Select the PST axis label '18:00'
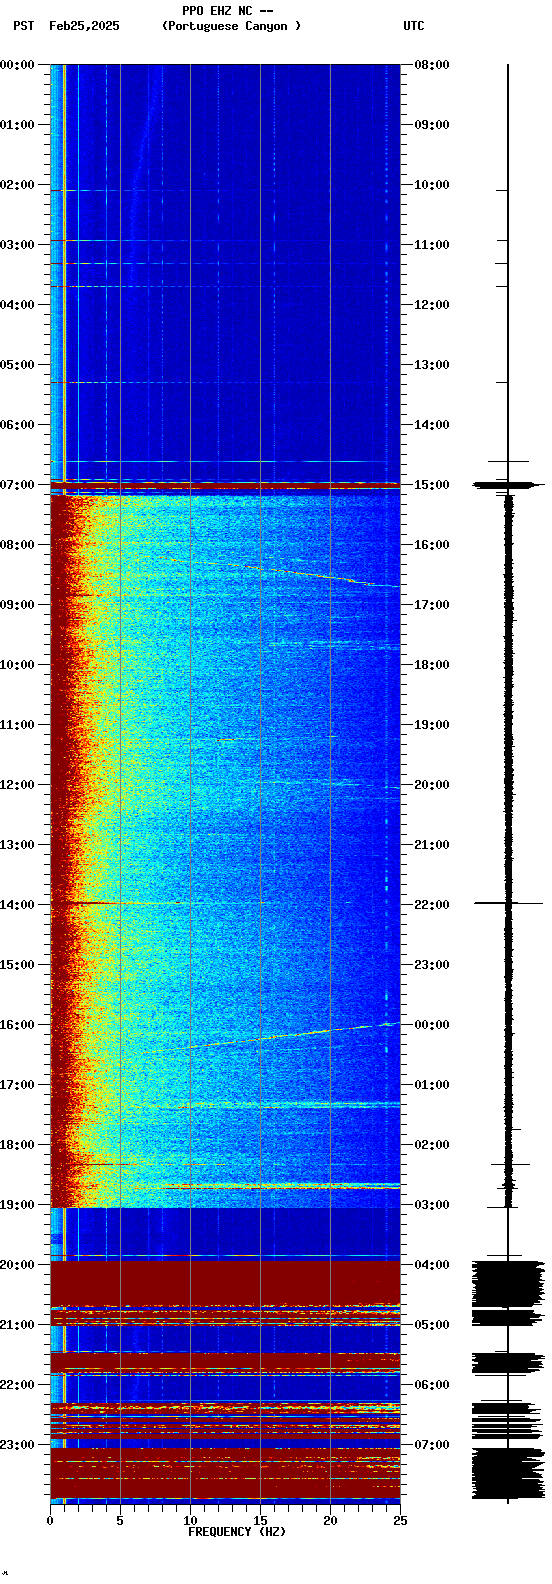Image resolution: width=552 pixels, height=1584 pixels. click(17, 1145)
